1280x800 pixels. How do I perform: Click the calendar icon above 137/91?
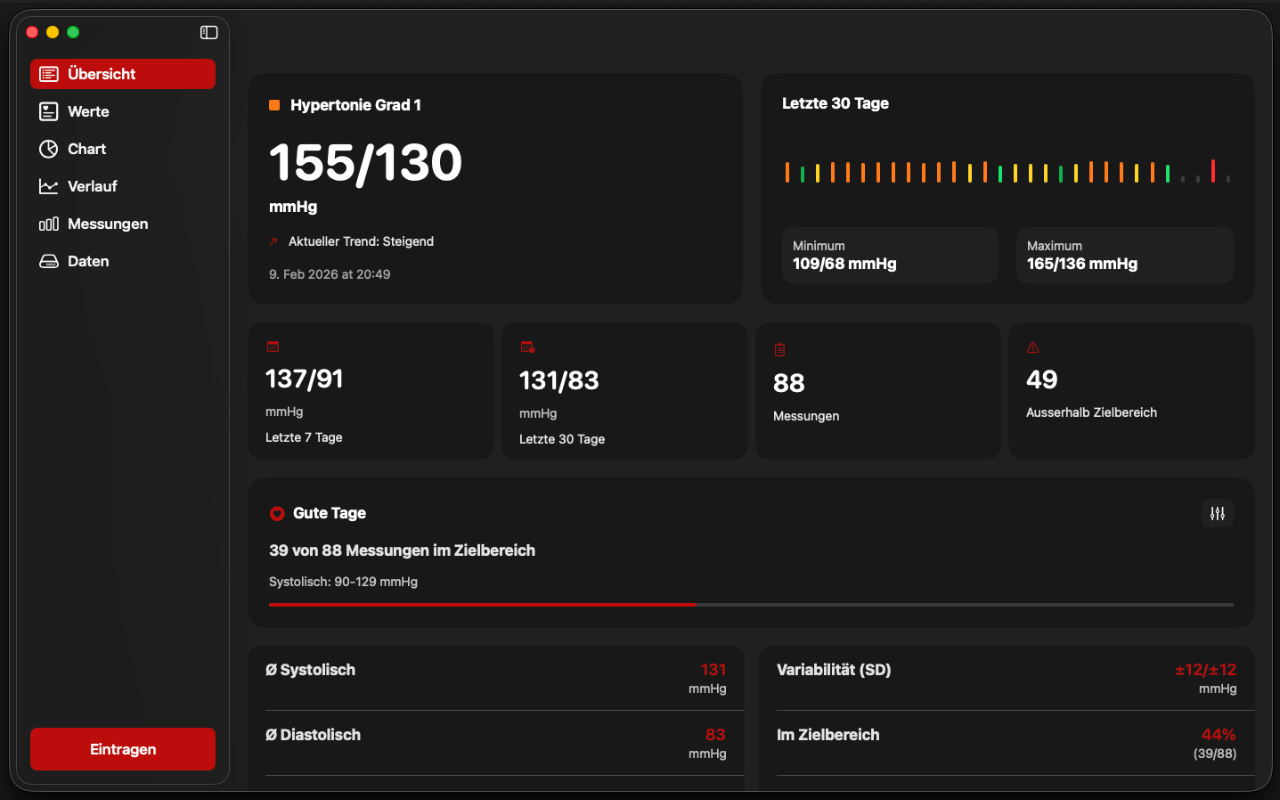tap(272, 347)
